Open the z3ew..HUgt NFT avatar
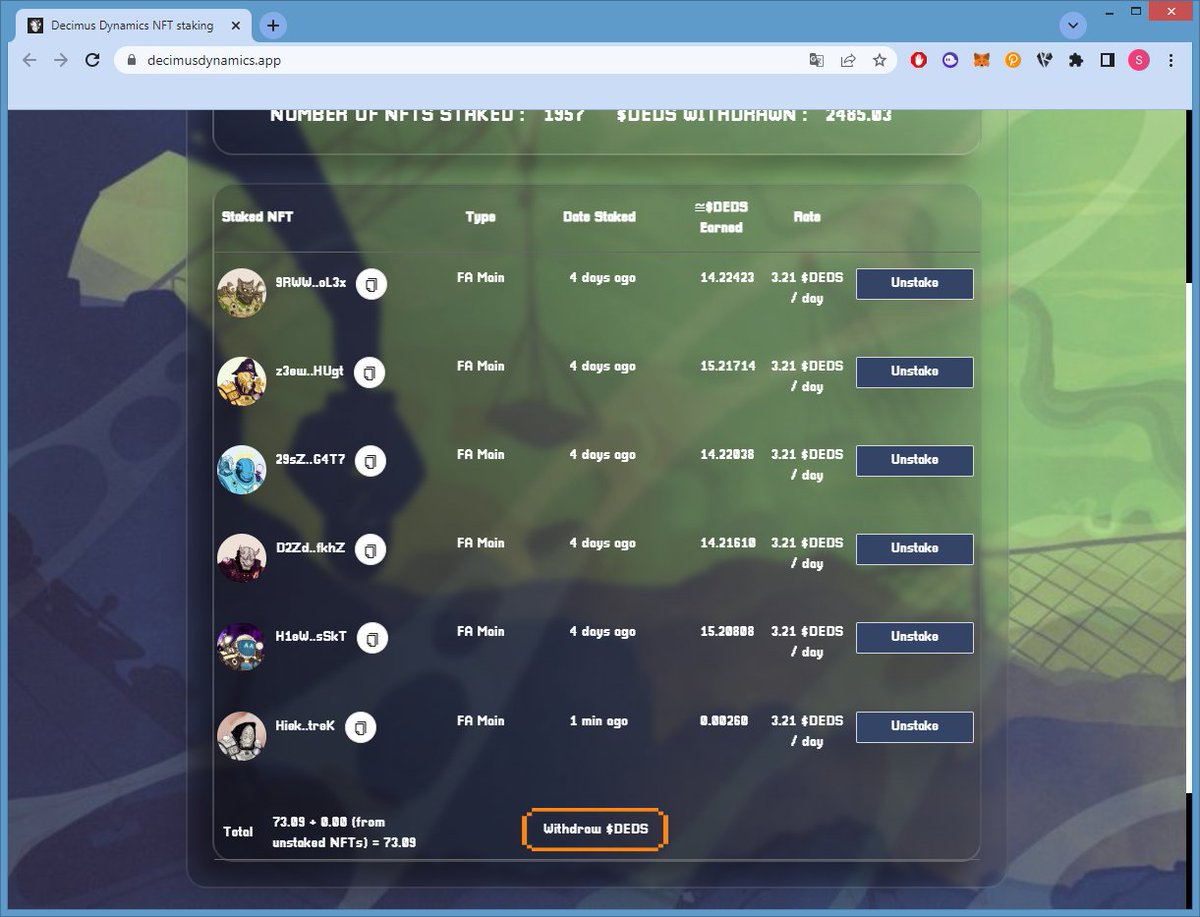Viewport: 1200px width, 917px height. point(242,381)
